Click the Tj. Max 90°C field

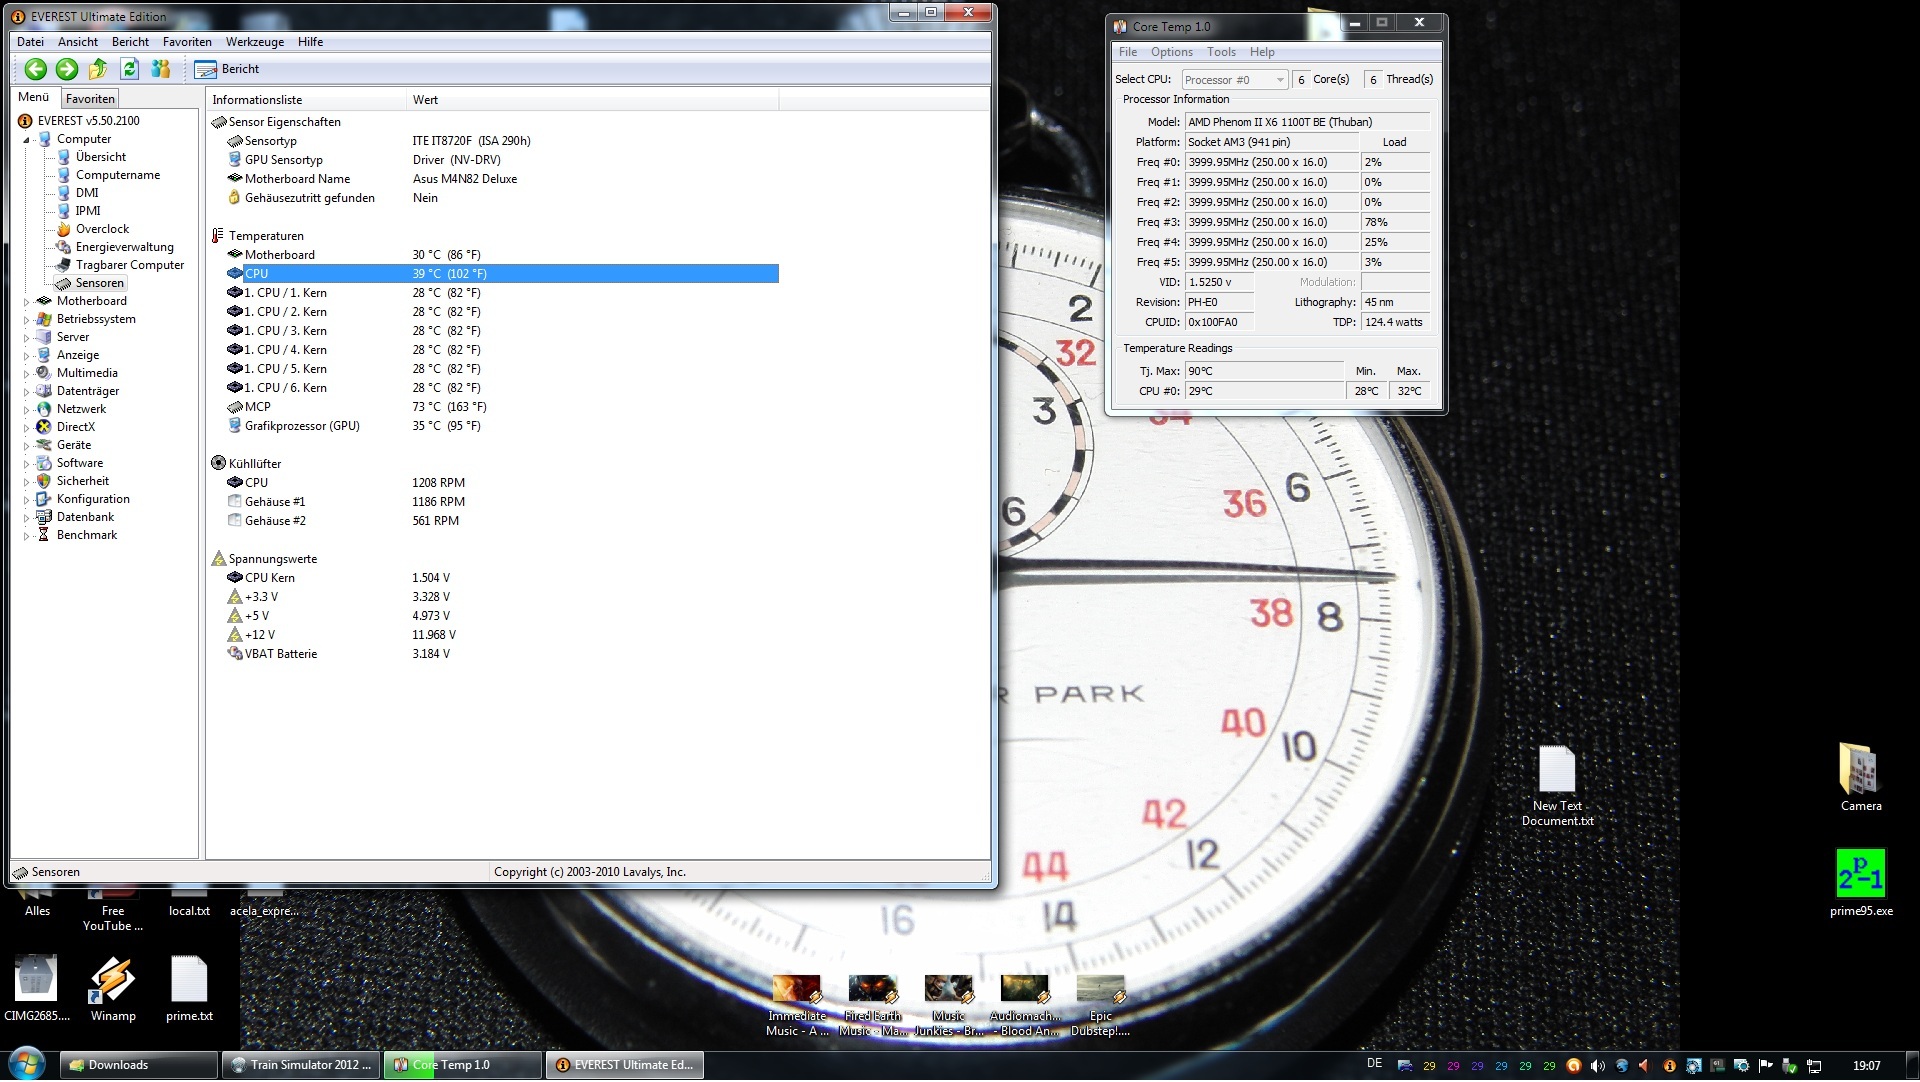click(x=1265, y=371)
